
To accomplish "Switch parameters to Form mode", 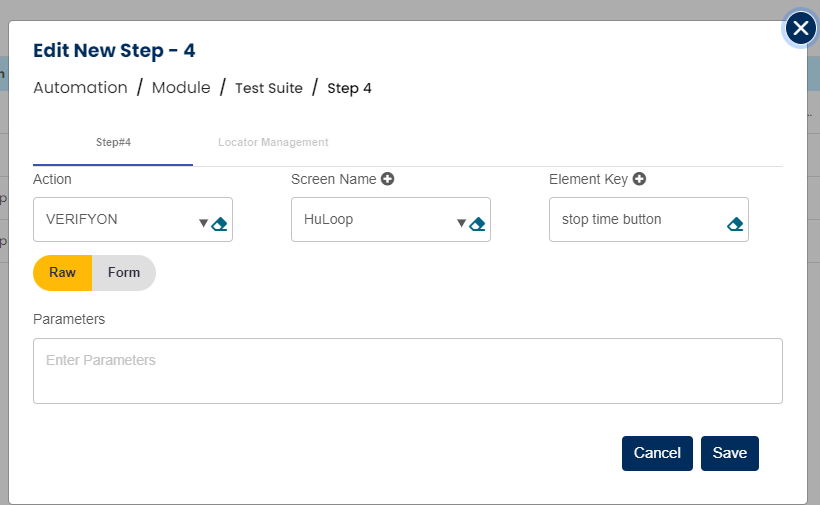I will coord(124,273).
